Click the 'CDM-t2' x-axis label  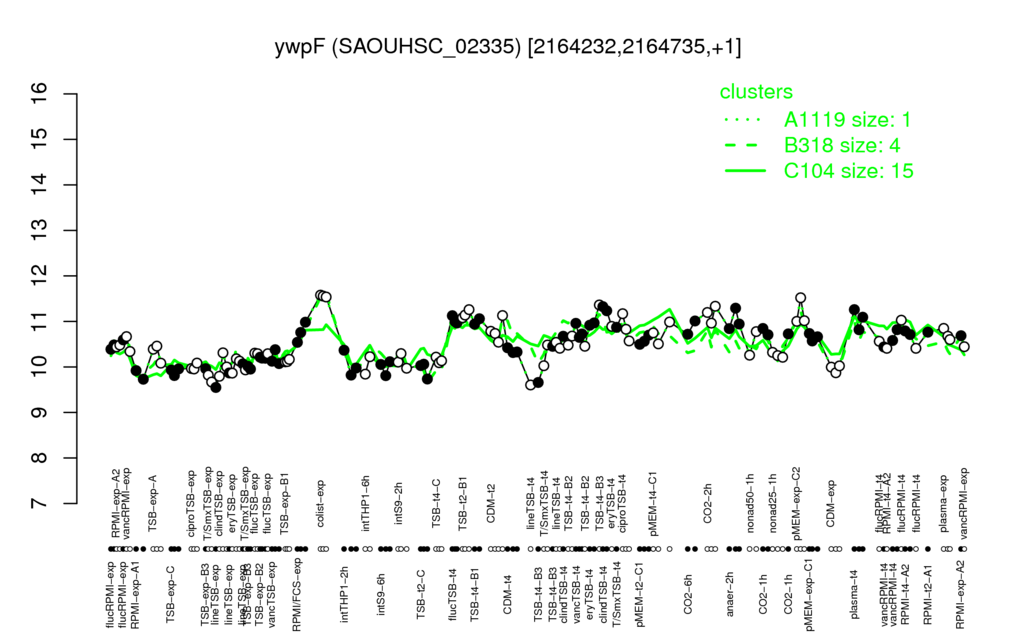click(x=492, y=504)
